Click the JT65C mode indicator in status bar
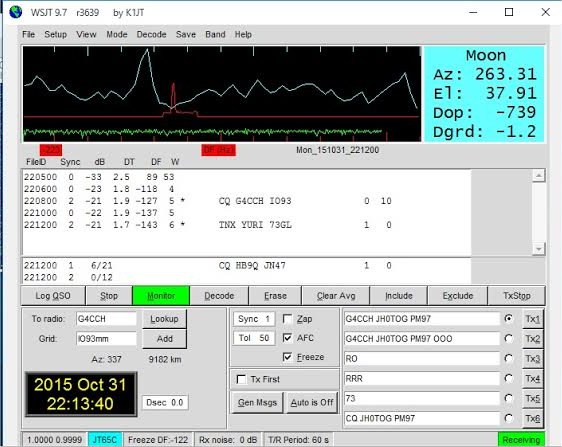The width and height of the screenshot is (562, 447). (x=105, y=440)
